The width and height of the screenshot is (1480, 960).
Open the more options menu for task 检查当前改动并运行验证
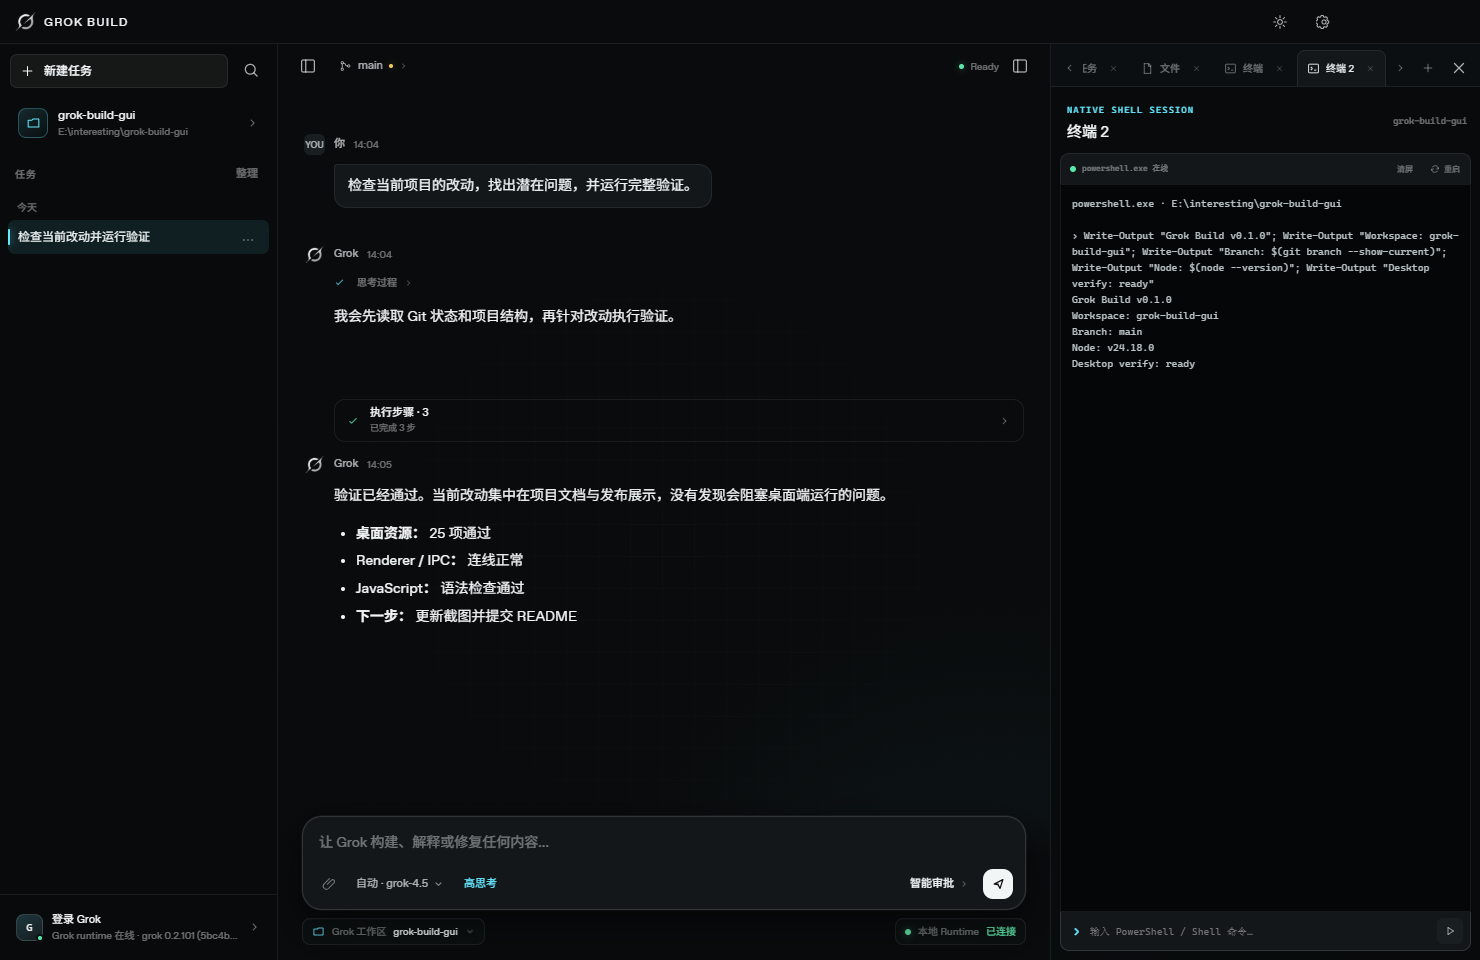pos(248,239)
